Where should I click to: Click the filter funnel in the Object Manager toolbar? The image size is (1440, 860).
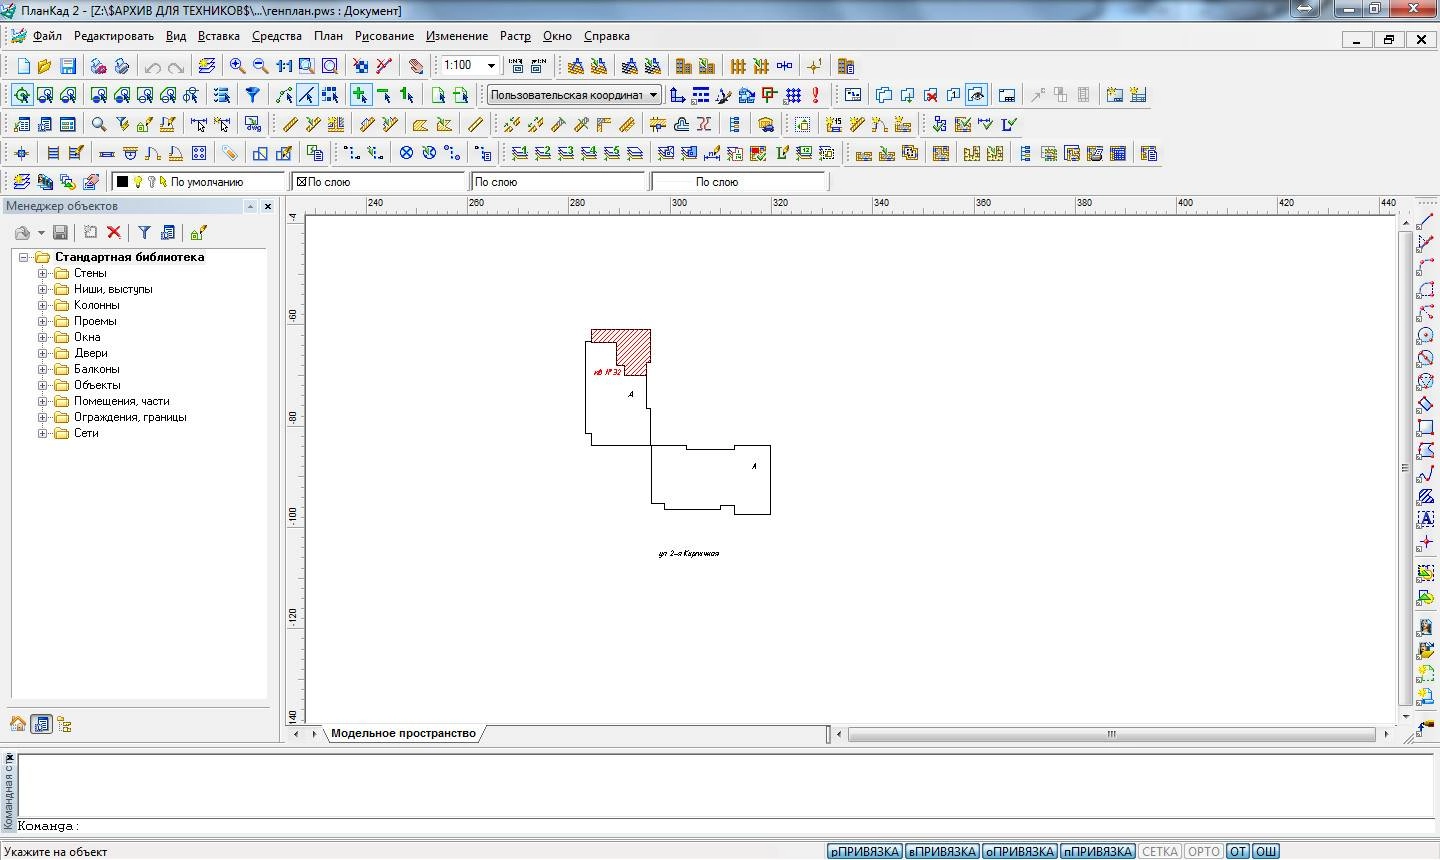(144, 232)
